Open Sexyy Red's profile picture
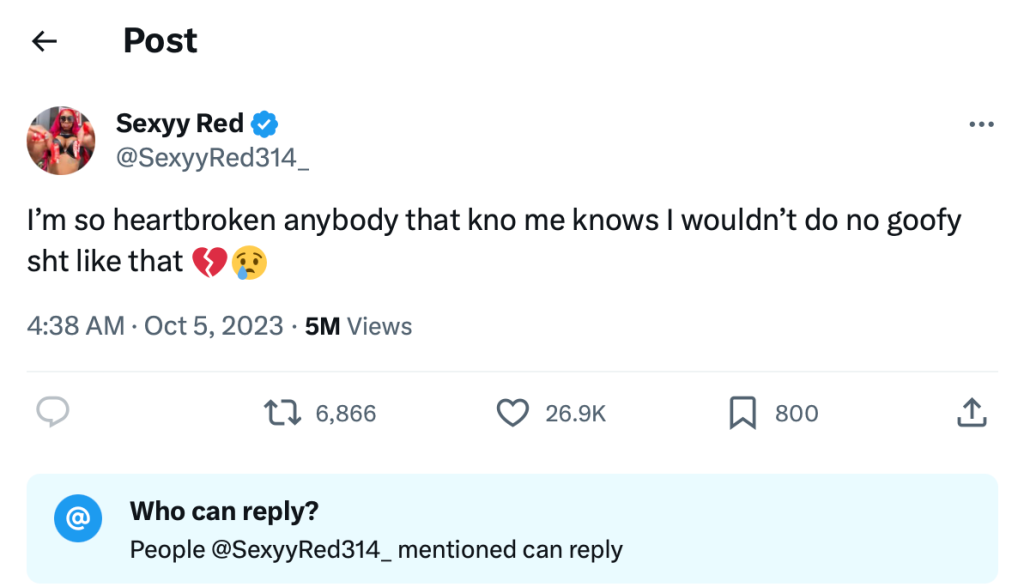The height and width of the screenshot is (587, 1024). click(61, 140)
